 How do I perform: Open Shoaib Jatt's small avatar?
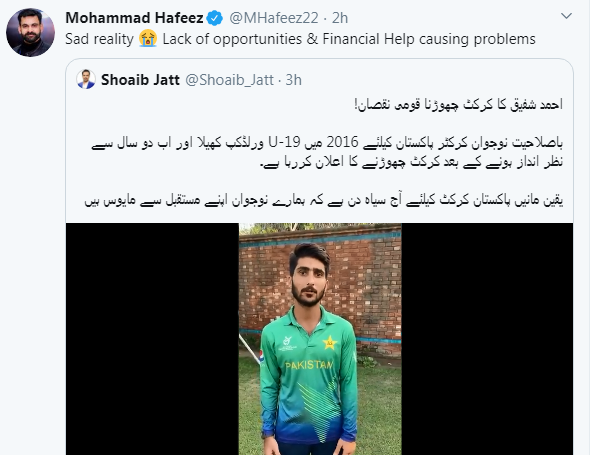click(x=86, y=79)
